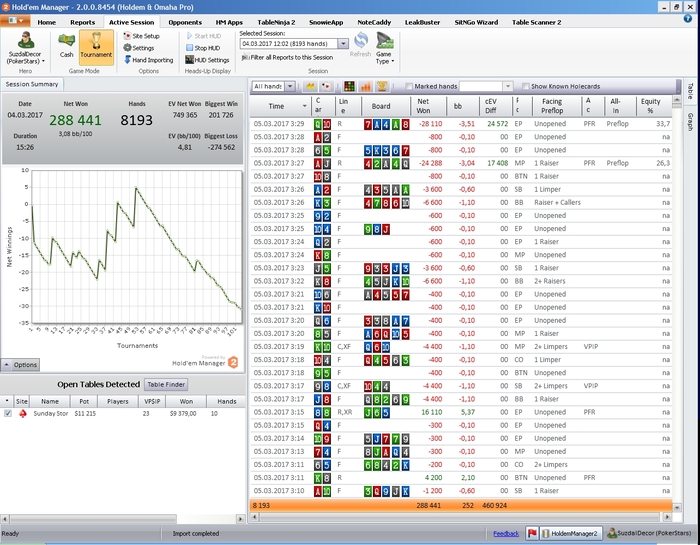Open the Settings gear option
This screenshot has width=700, height=545.
tap(139, 48)
